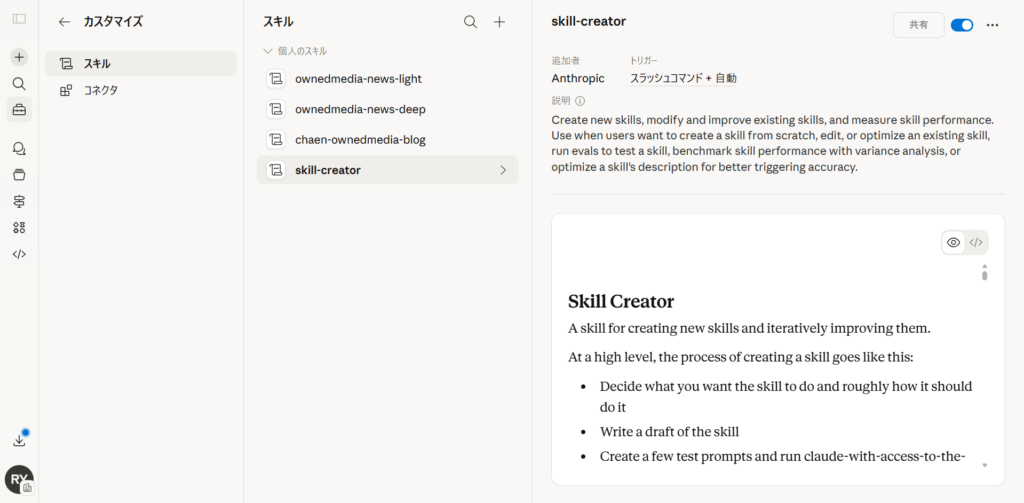Switch to rendered preview eye view
This screenshot has width=1024, height=503.
(x=953, y=242)
